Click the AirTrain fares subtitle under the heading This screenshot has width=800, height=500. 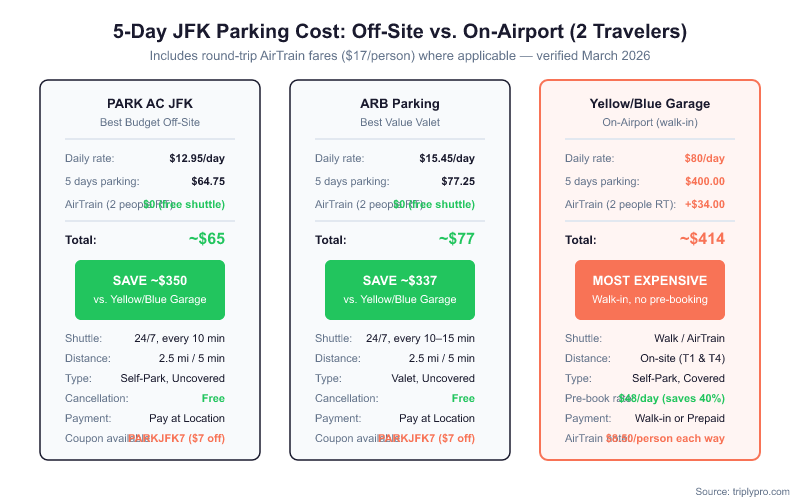coord(400,56)
